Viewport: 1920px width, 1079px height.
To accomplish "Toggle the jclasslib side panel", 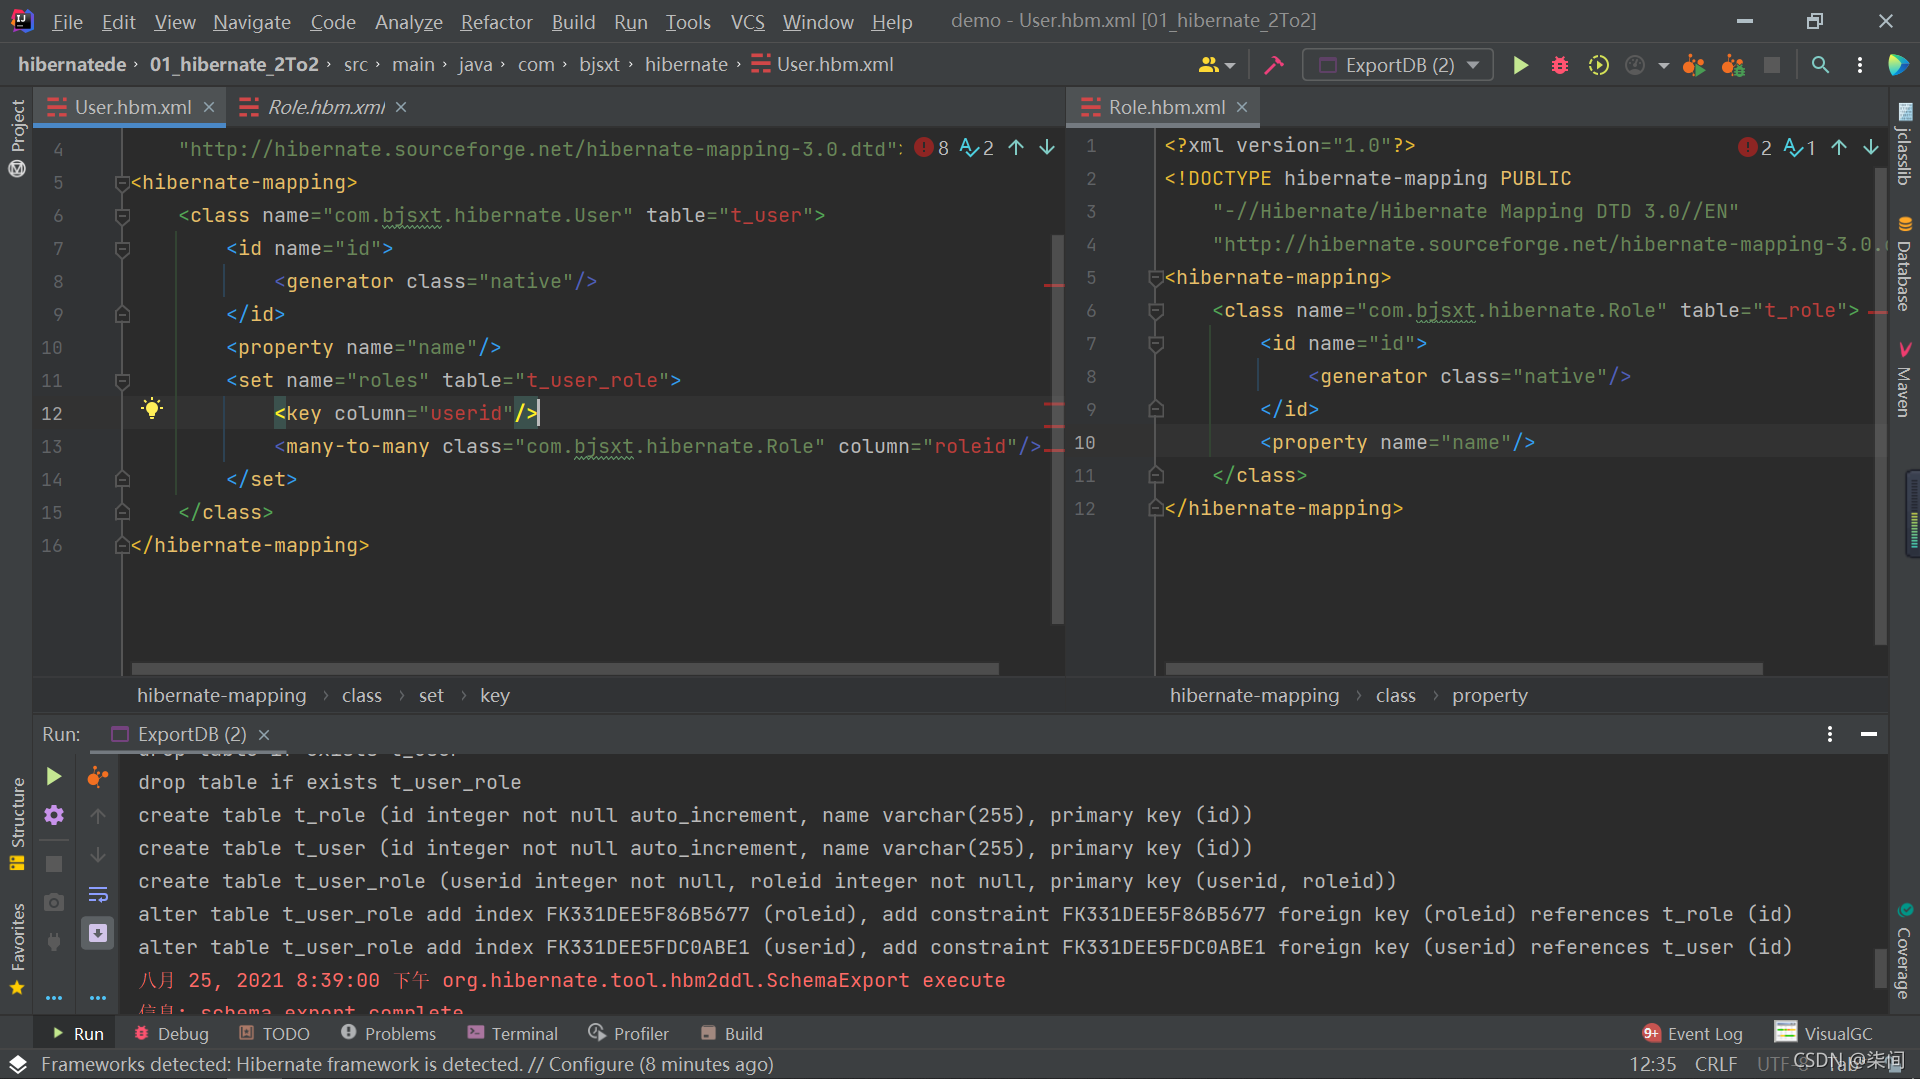I will [1904, 144].
